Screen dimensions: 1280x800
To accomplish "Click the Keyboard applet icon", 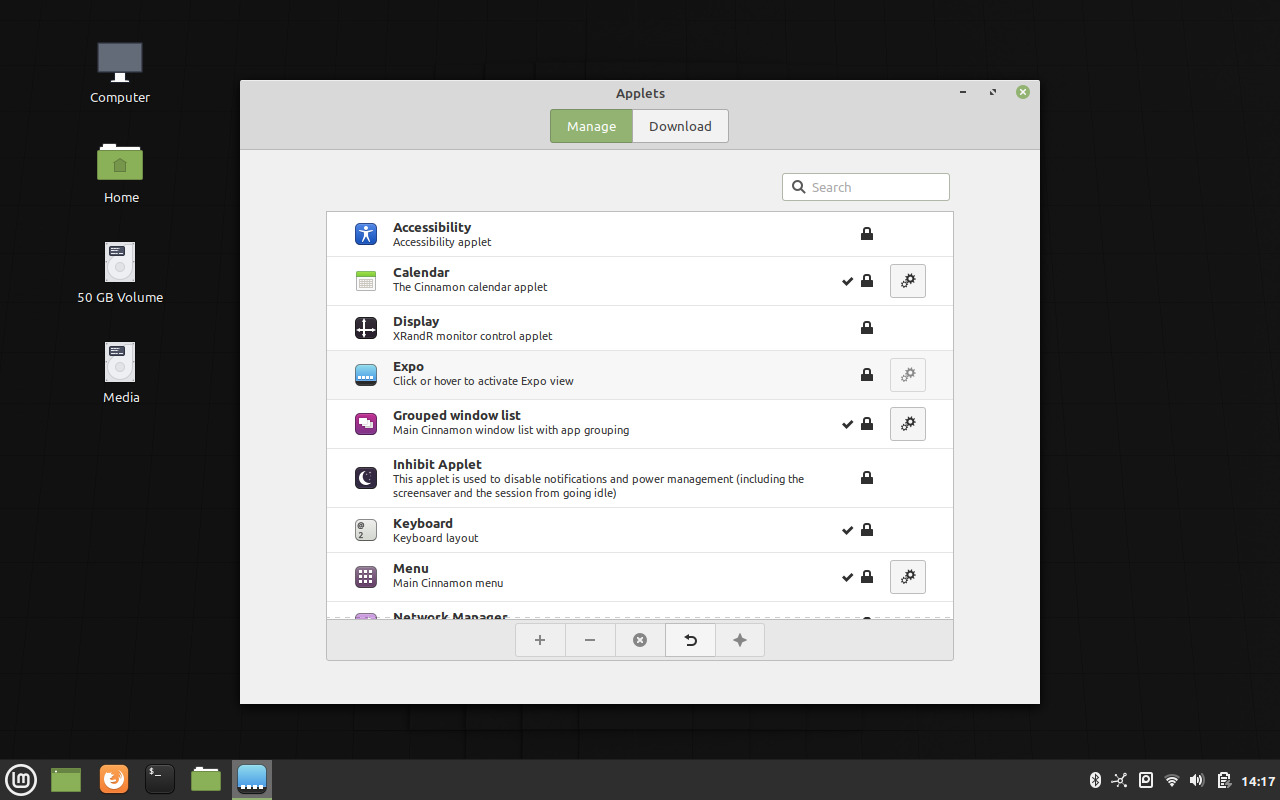I will (366, 530).
